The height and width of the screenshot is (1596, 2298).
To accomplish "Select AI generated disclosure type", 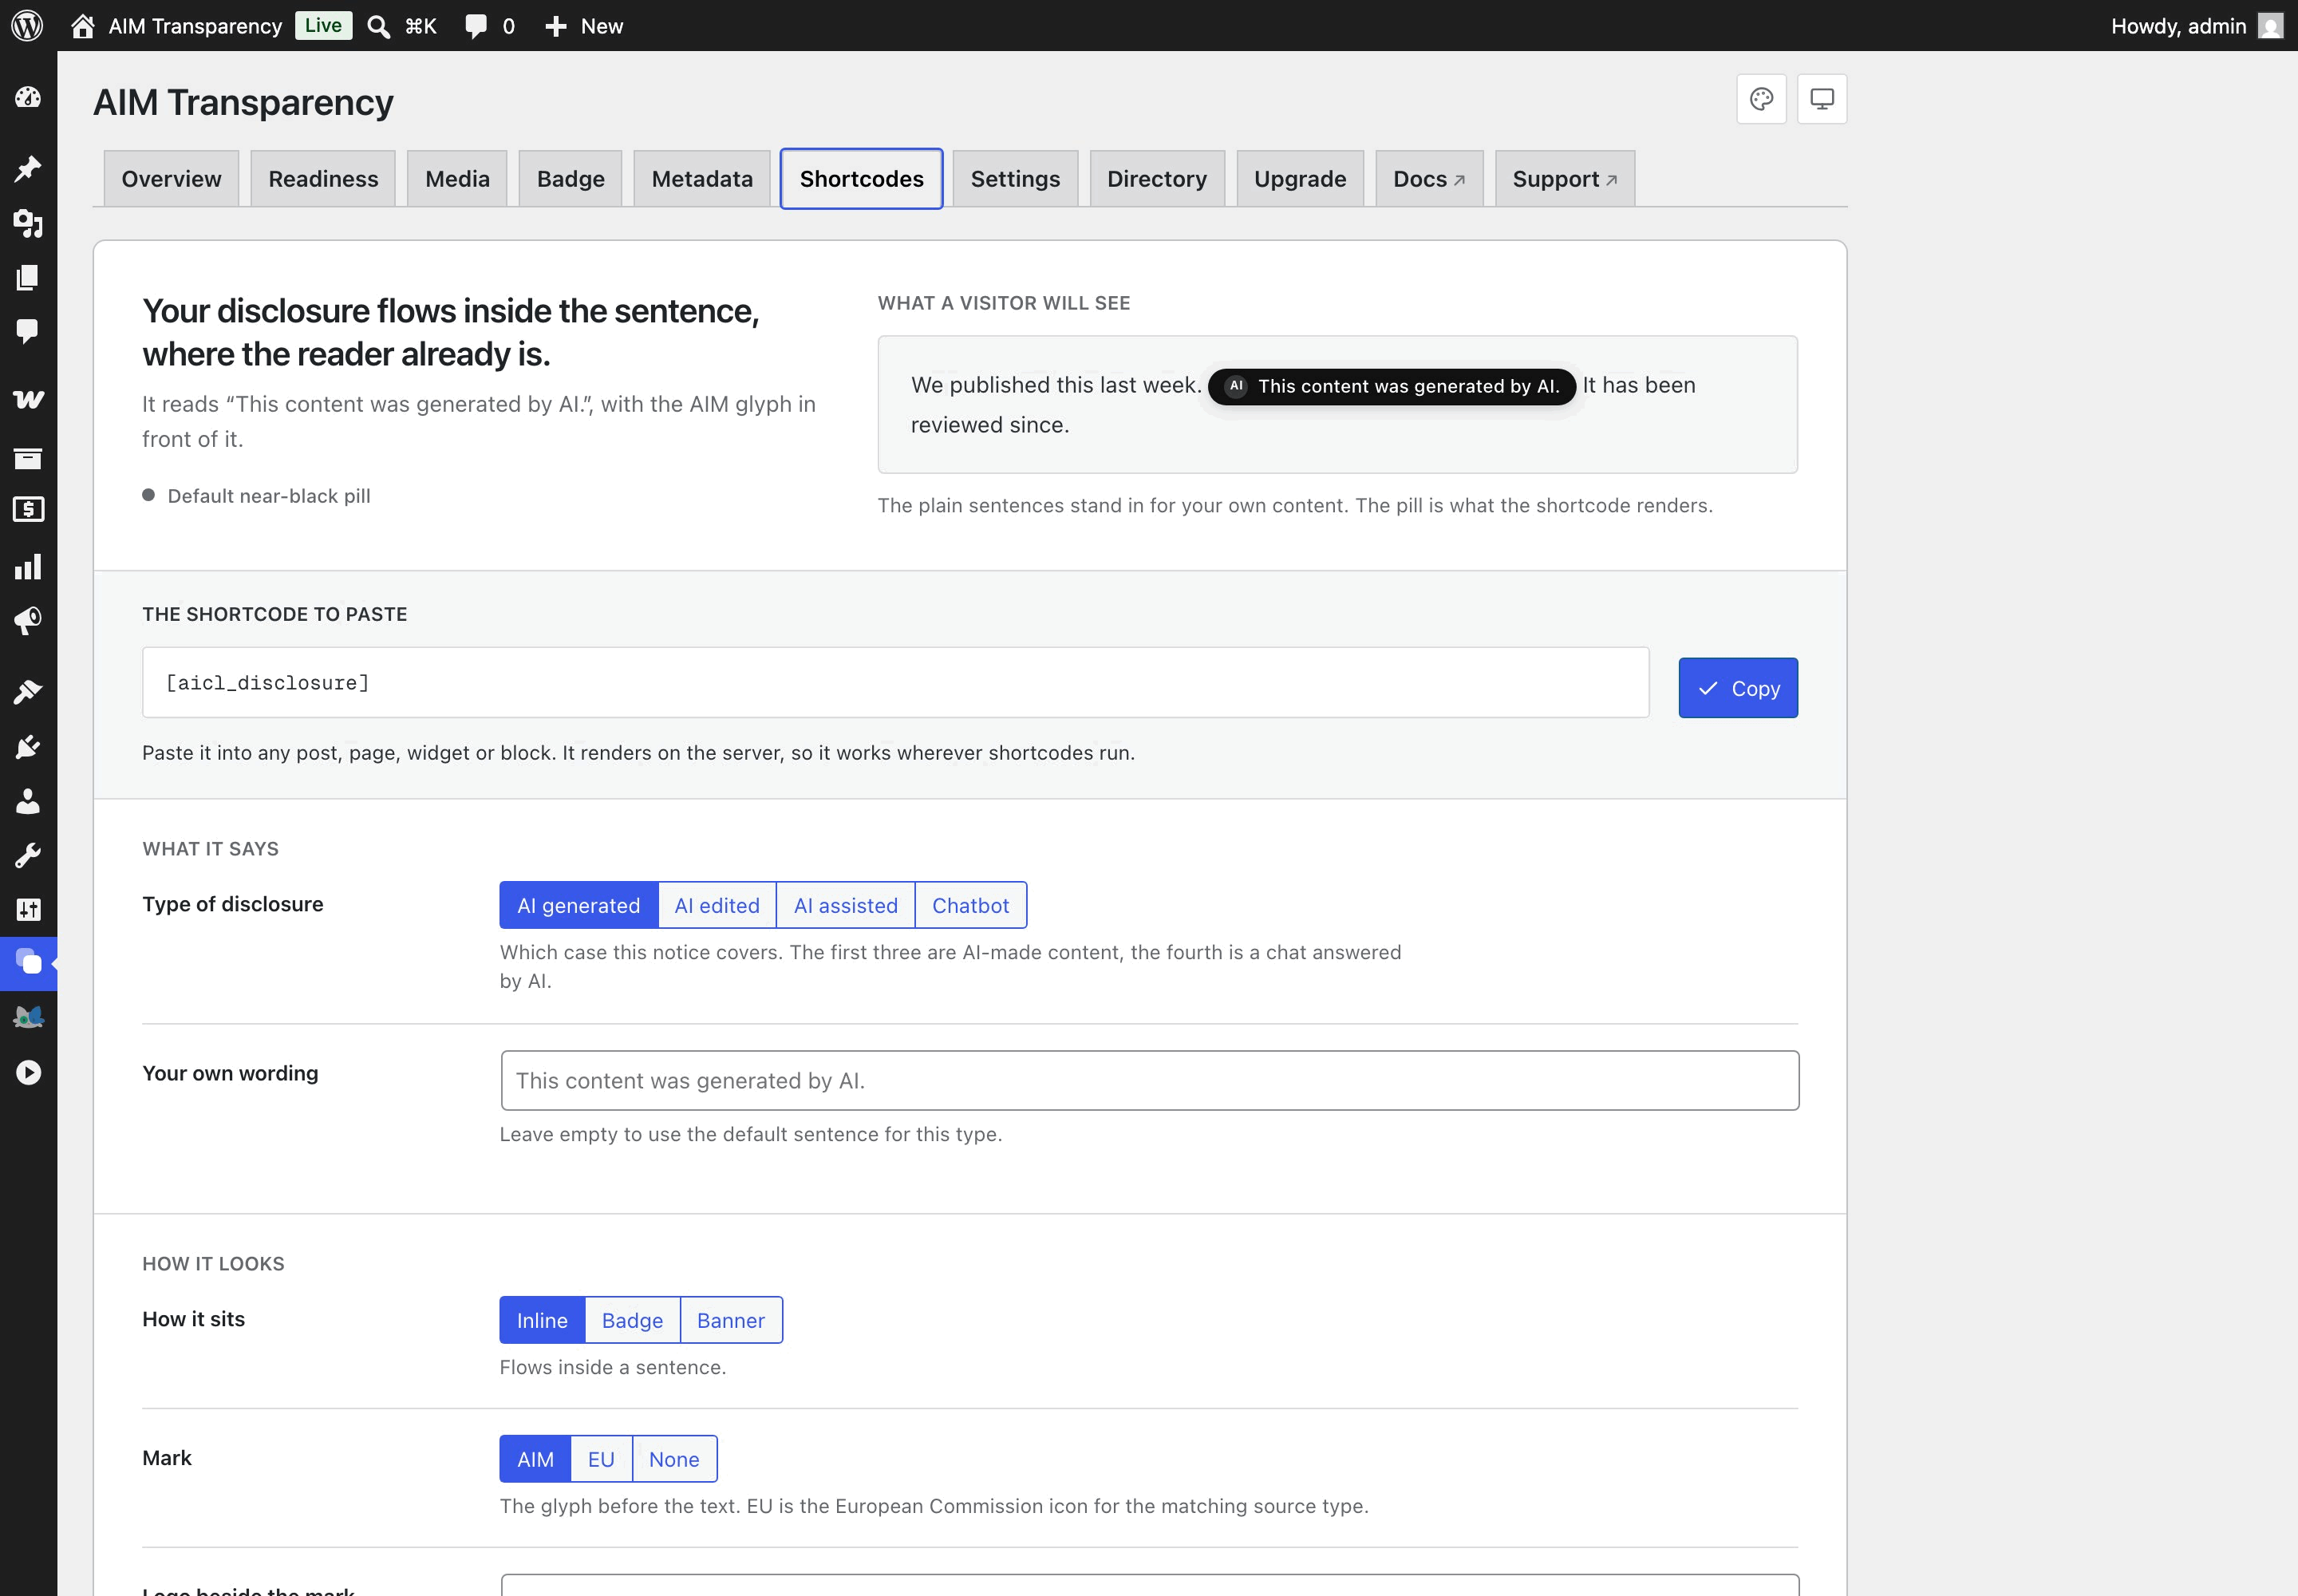I will click(579, 905).
